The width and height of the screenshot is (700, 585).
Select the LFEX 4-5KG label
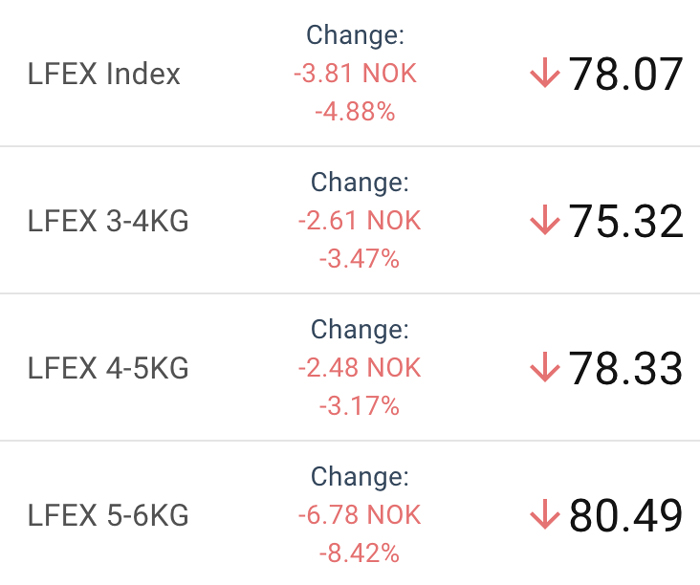point(108,368)
